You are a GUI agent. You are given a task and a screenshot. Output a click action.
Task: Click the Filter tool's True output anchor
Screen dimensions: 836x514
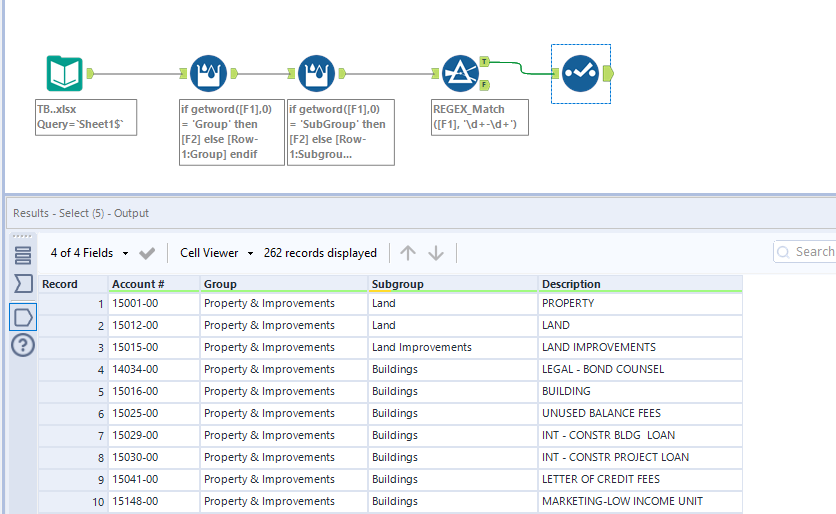tap(485, 61)
